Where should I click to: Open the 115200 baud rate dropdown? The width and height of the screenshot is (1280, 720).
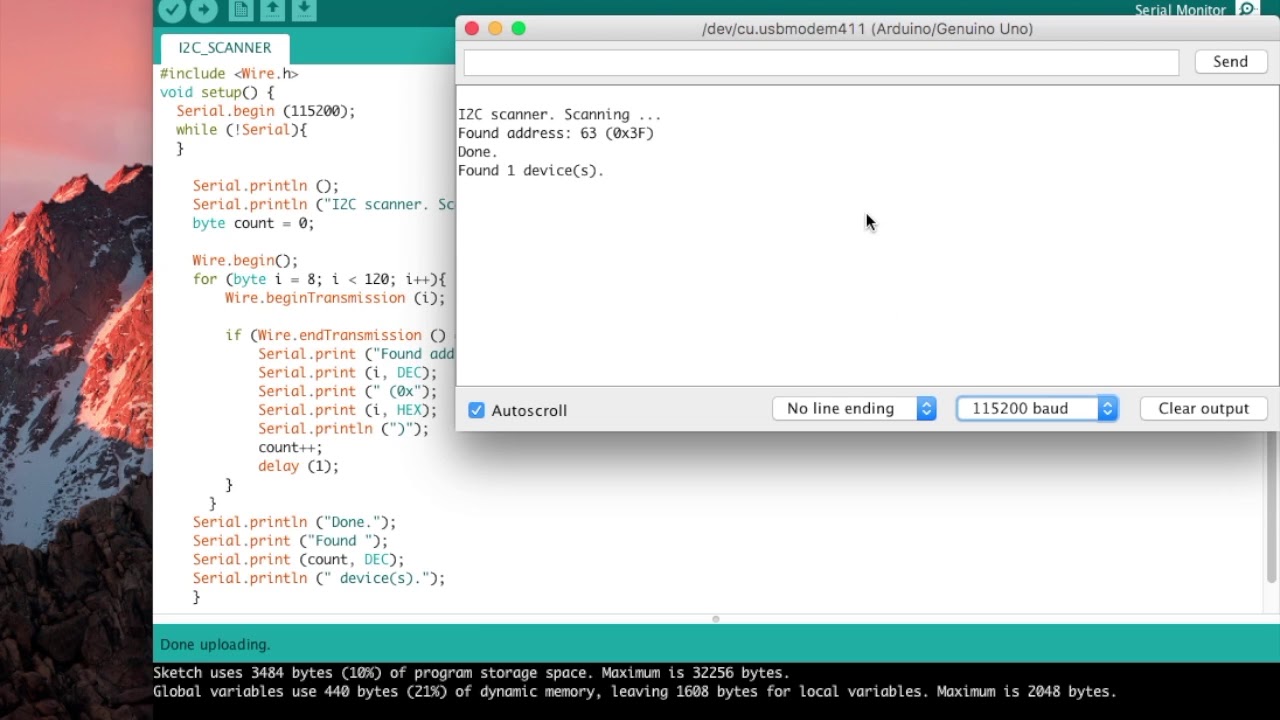(1037, 408)
